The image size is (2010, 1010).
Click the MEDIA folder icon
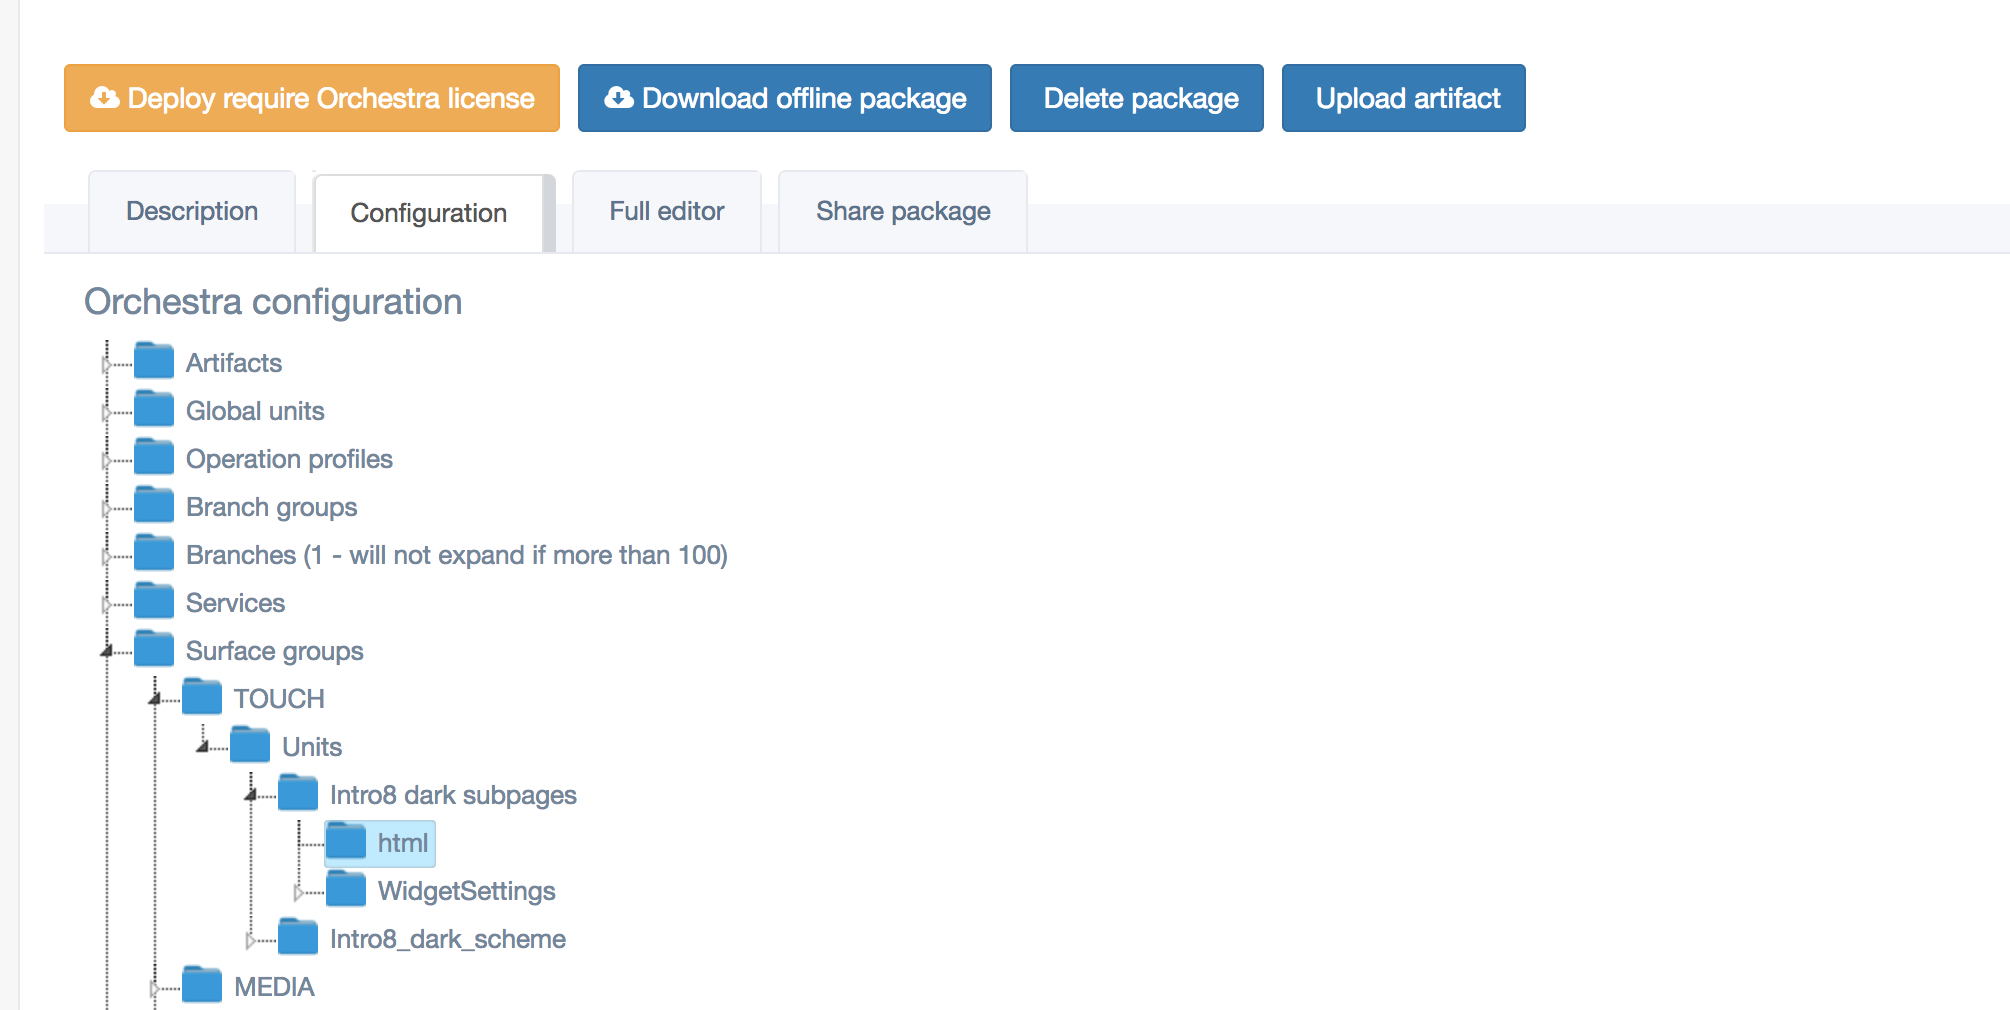pos(202,985)
